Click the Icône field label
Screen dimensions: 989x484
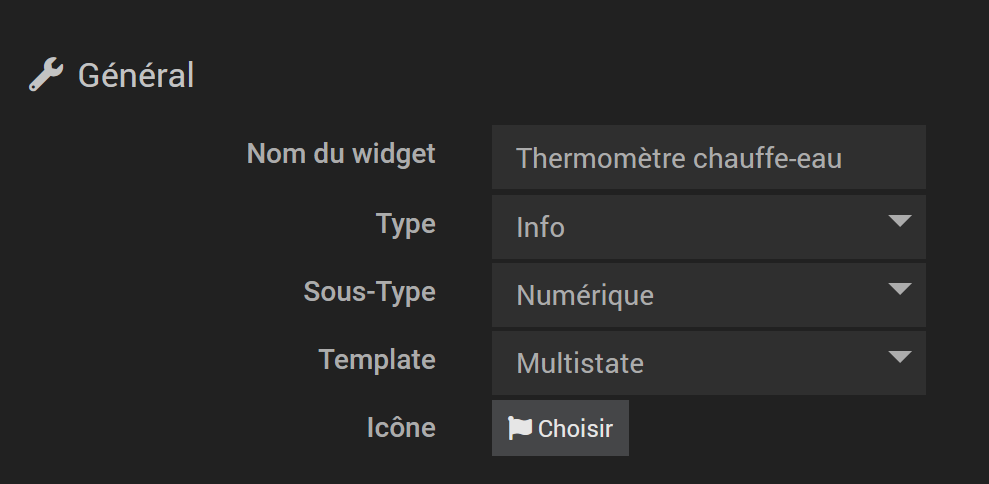(401, 427)
